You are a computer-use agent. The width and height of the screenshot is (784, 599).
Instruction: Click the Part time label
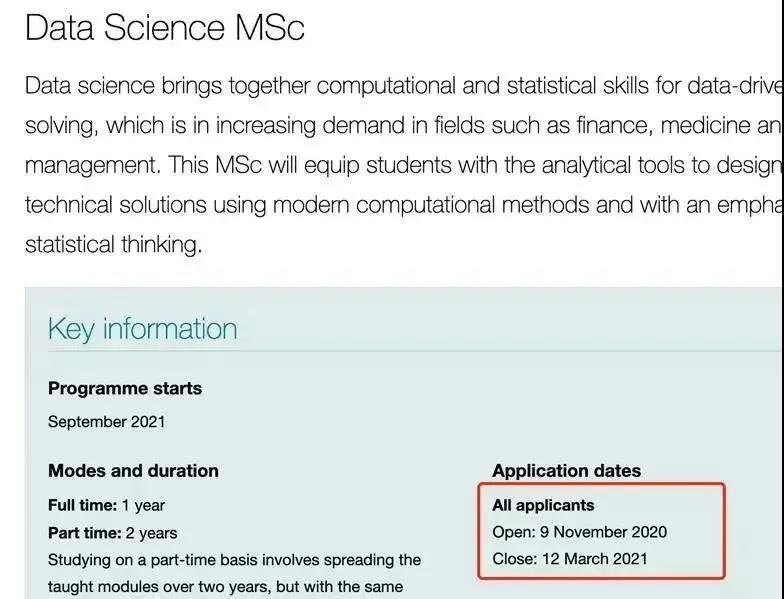[84, 532]
